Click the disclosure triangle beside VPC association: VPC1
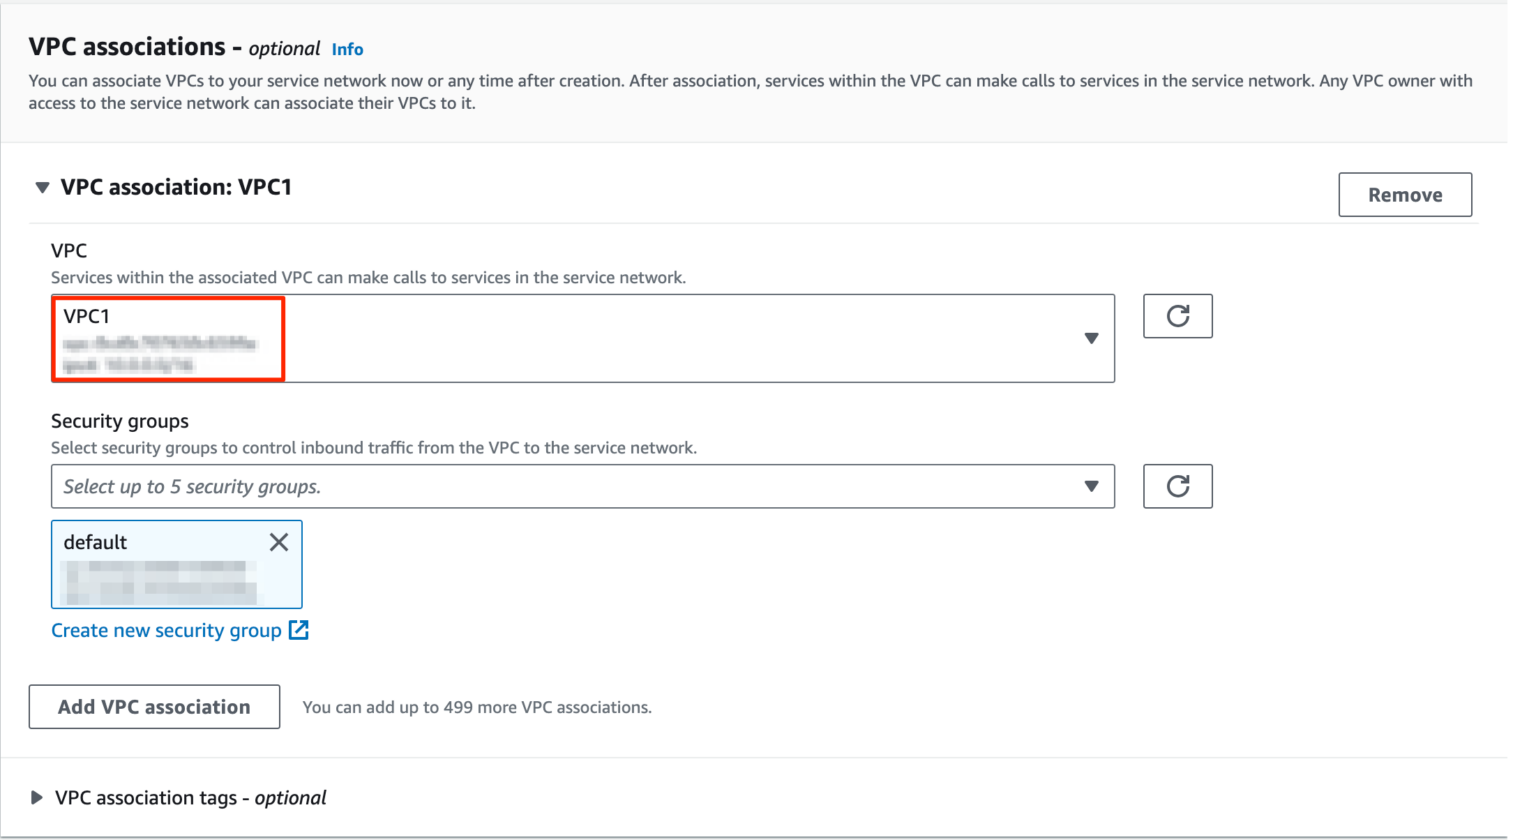1536x840 pixels. [x=41, y=187]
